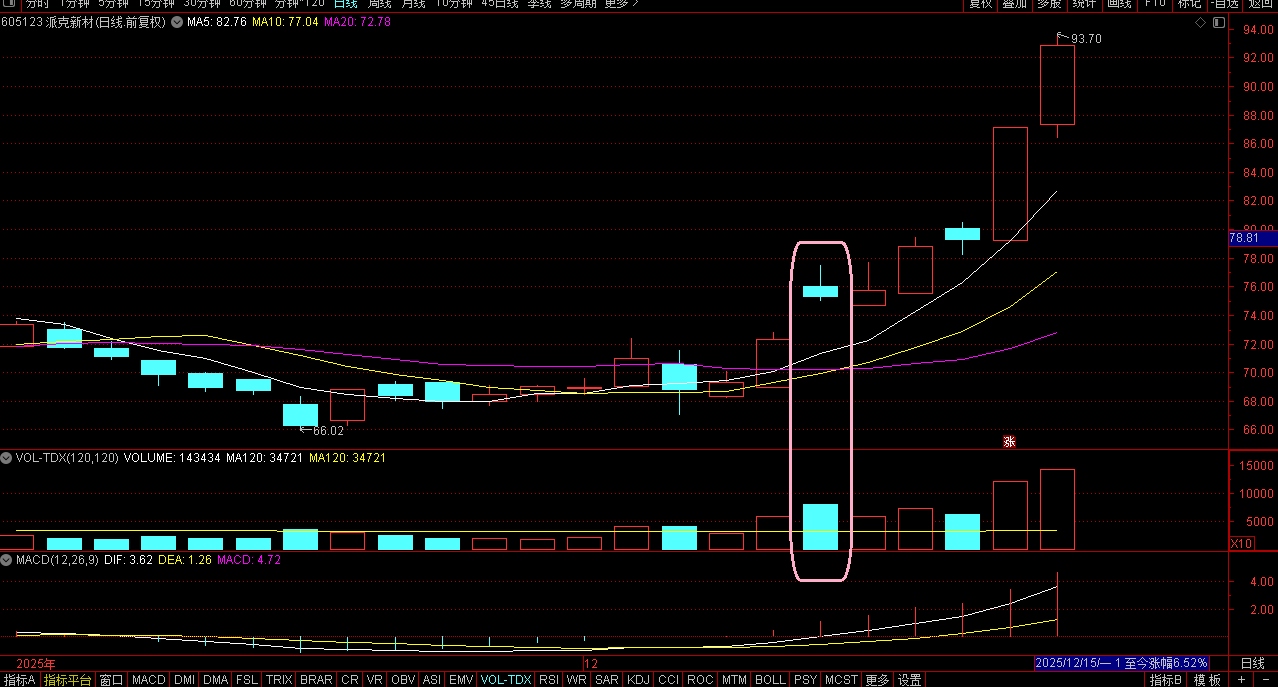Click the tallest red volume bar at far right

tap(1057, 509)
